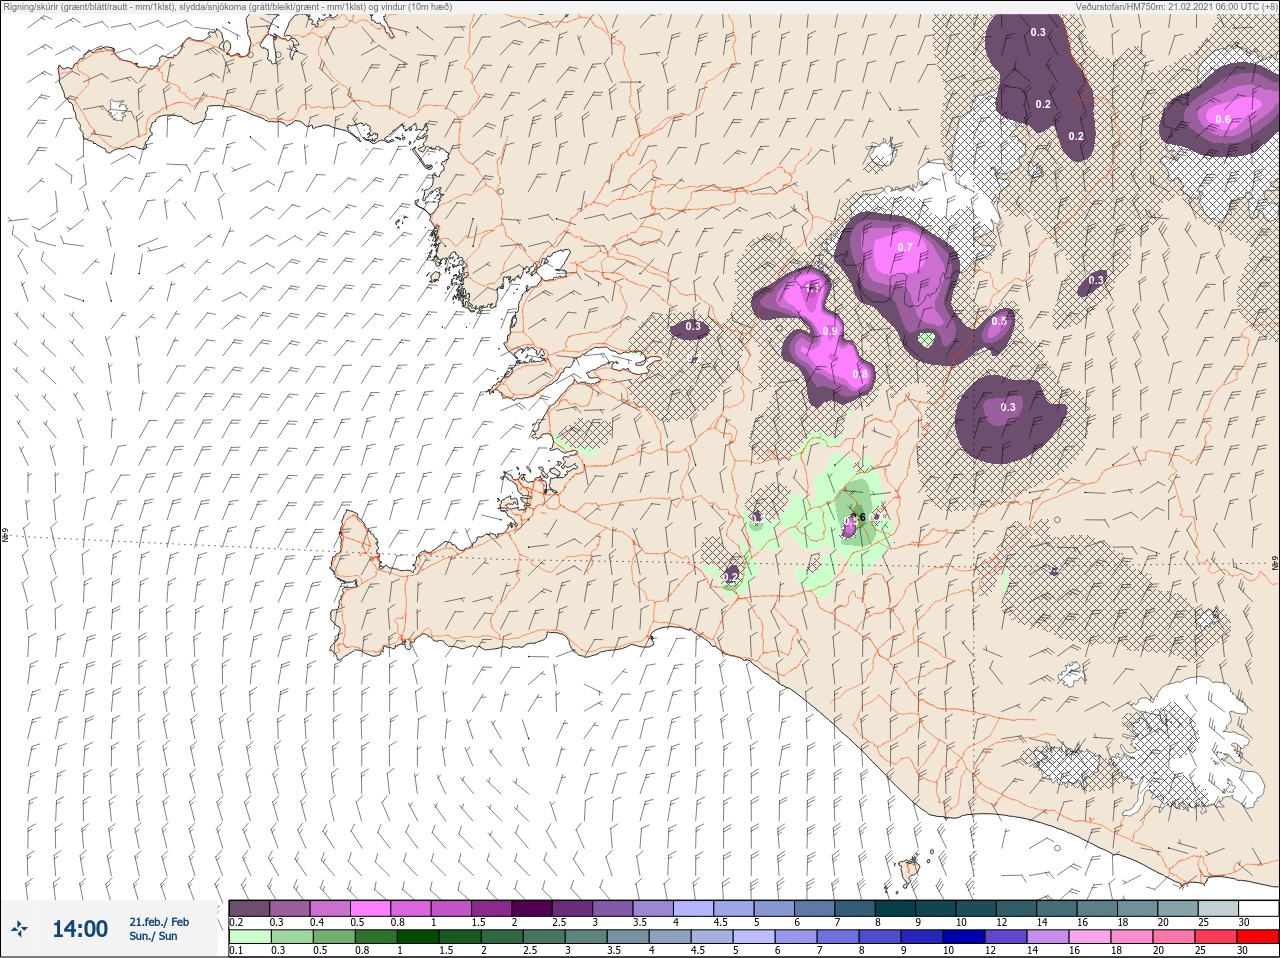Viewport: 1280px width, 958px height.
Task: Click the 0.7 value in the large central snow area
Action: [905, 247]
